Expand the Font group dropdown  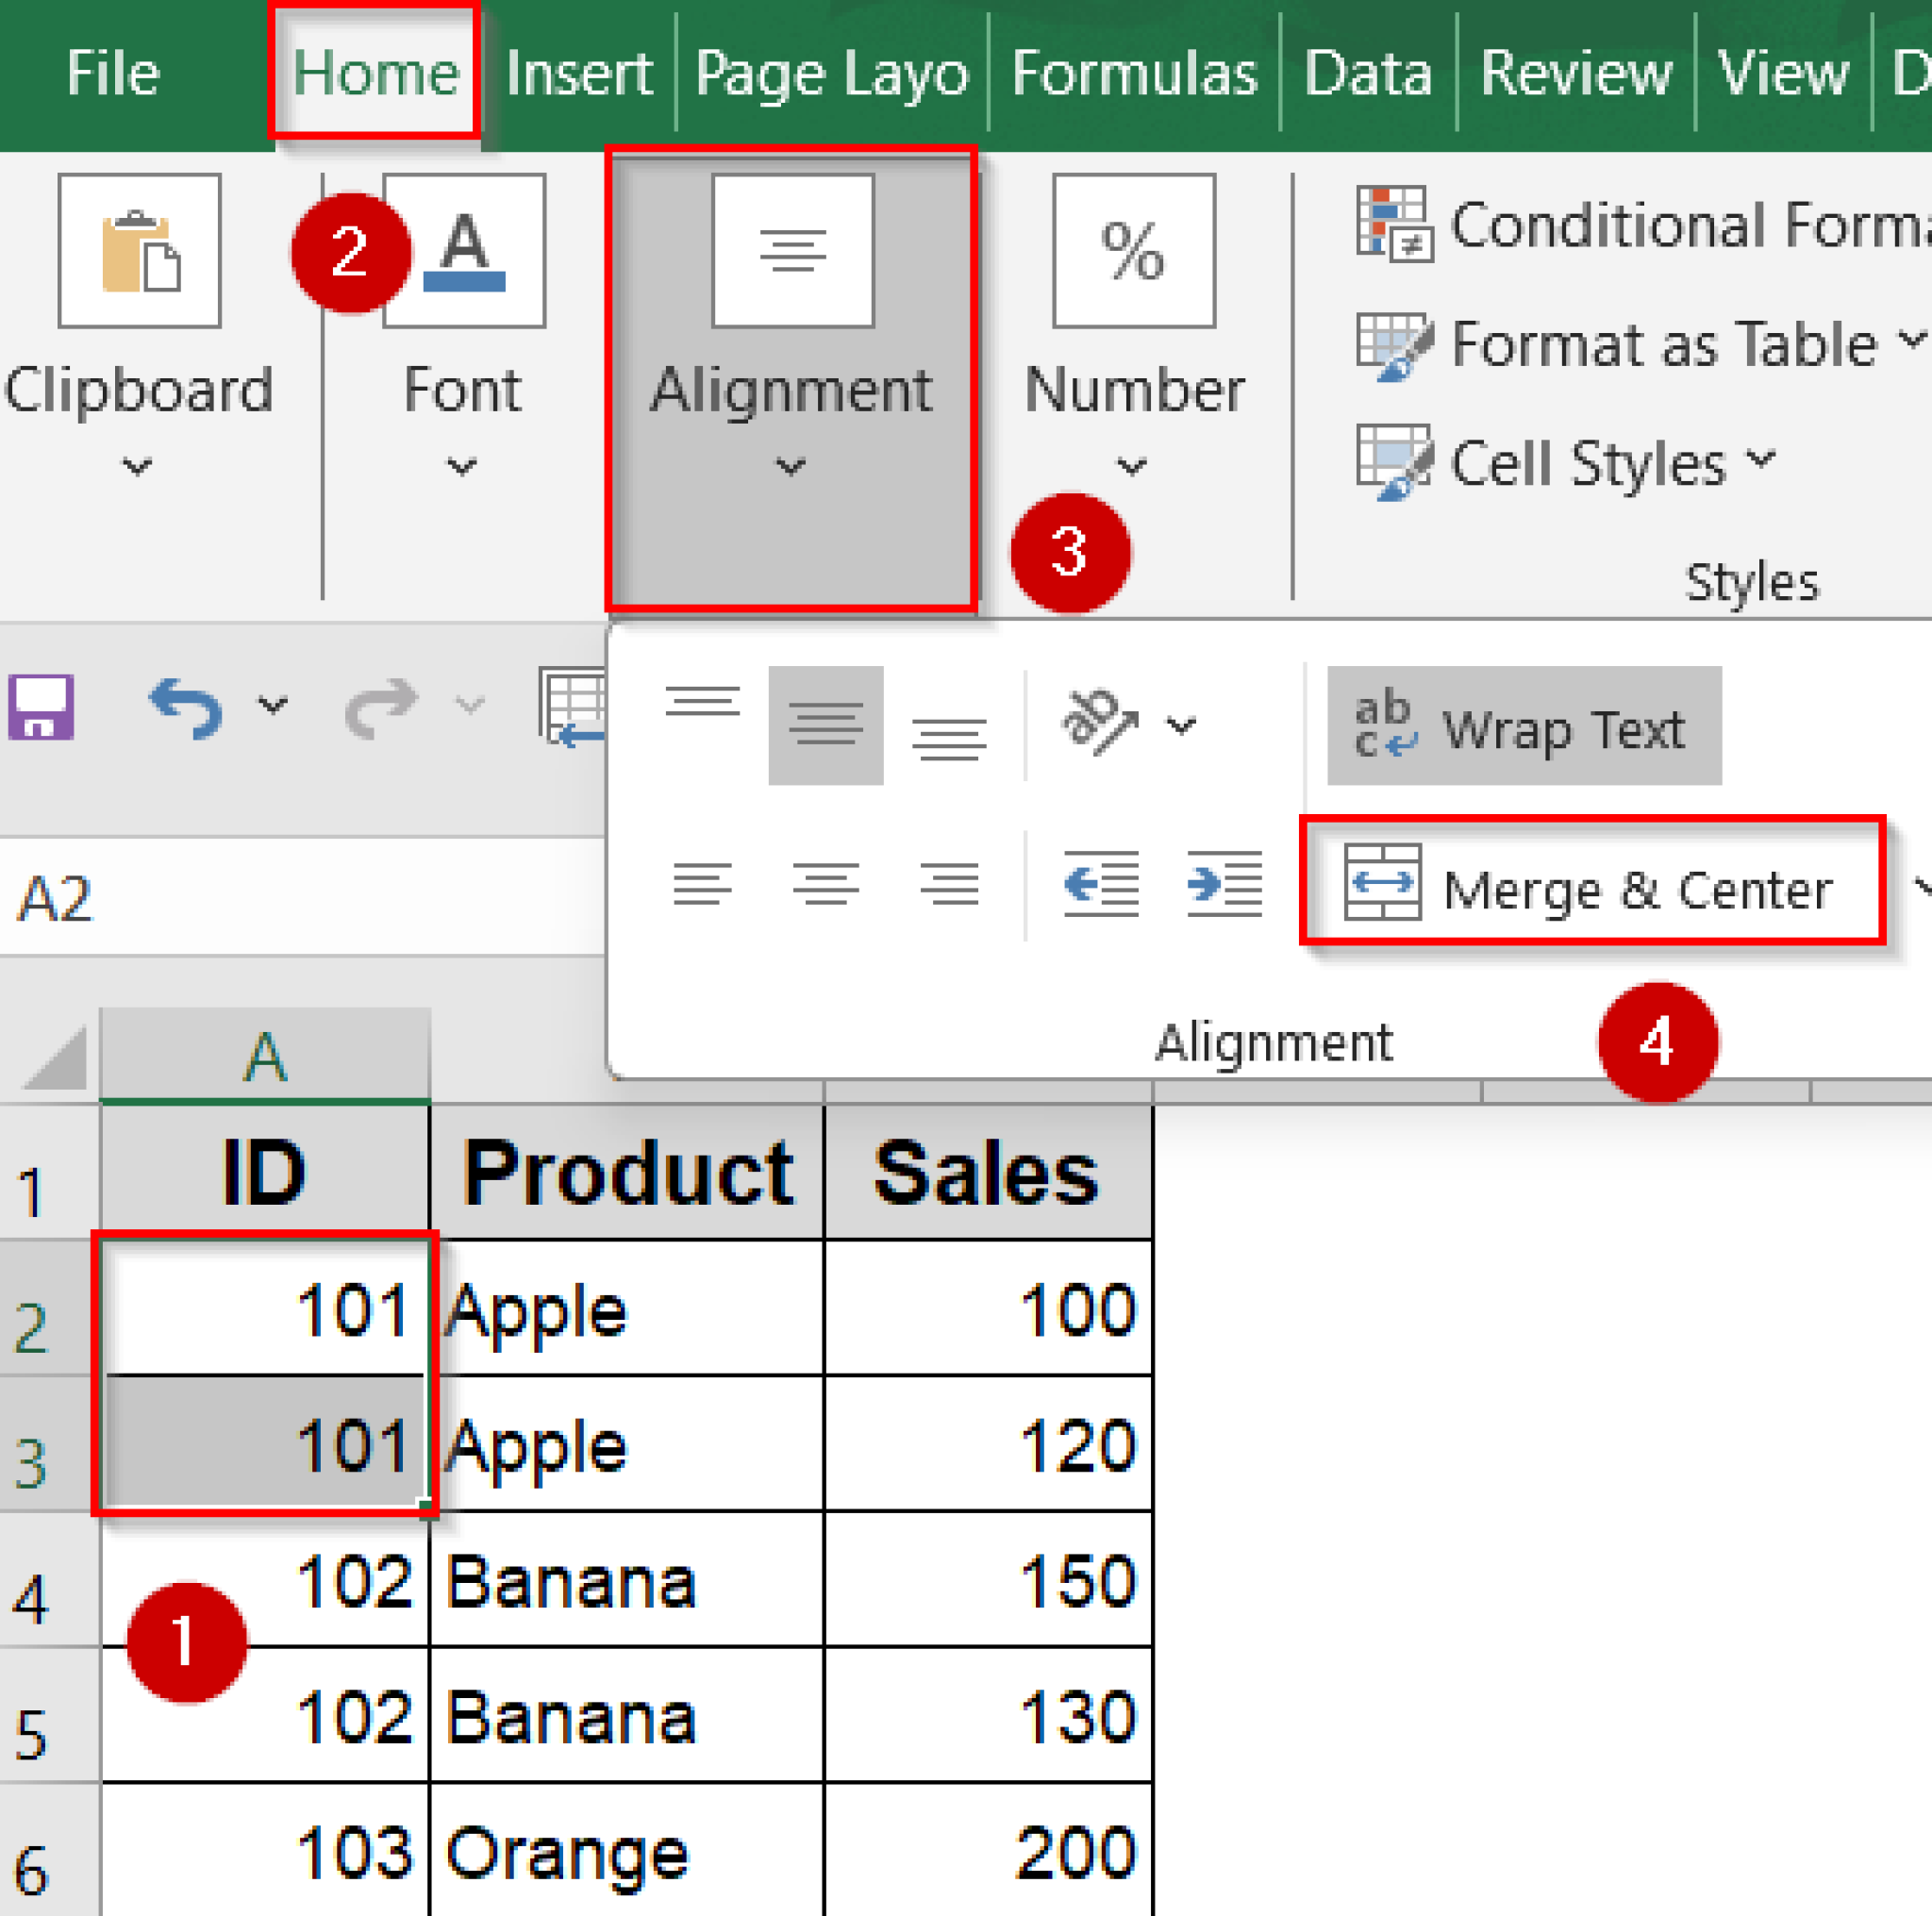[x=461, y=466]
